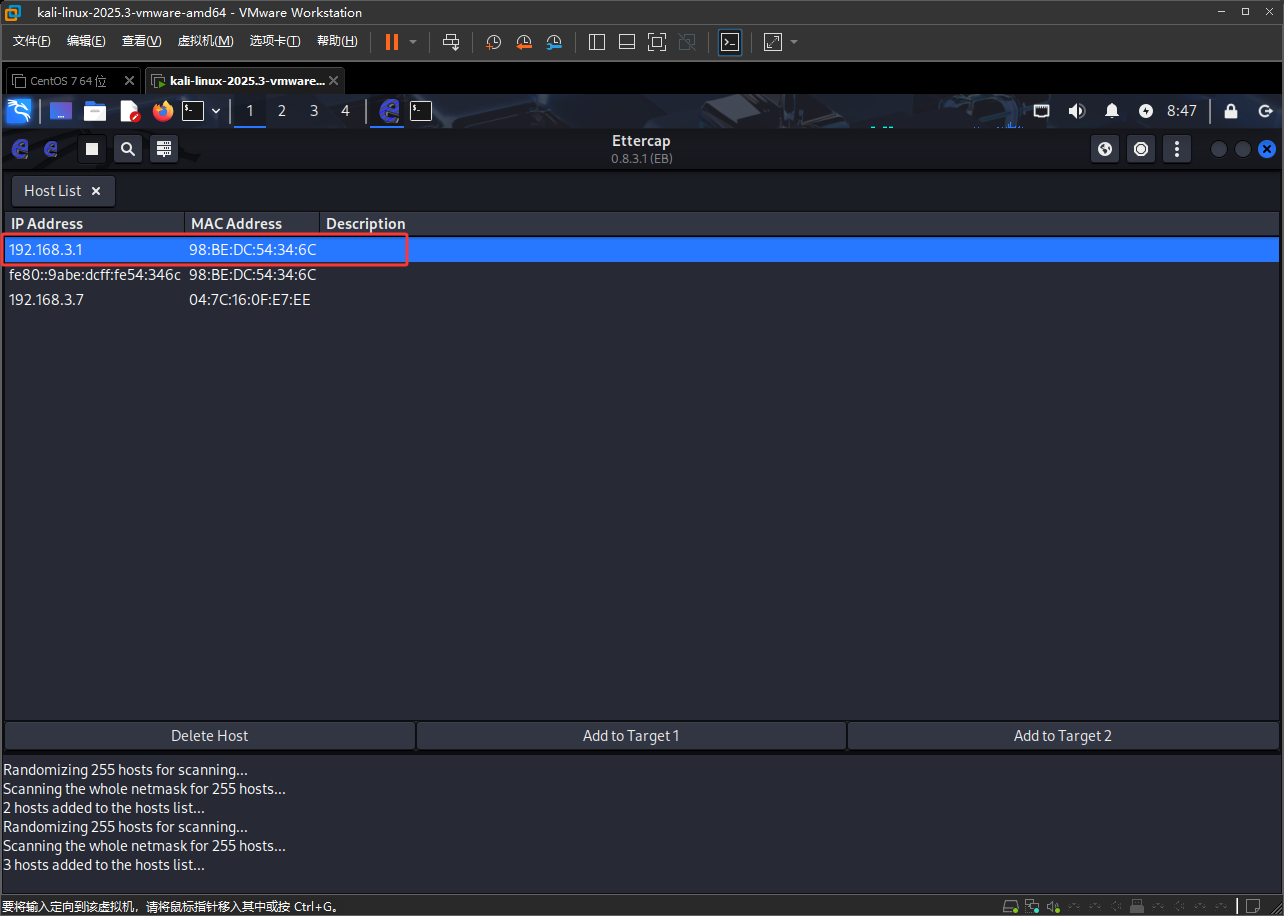Screen dimensions: 1284x916
Task: Open the VMware 编辑(E) menu
Action: pos(86,41)
